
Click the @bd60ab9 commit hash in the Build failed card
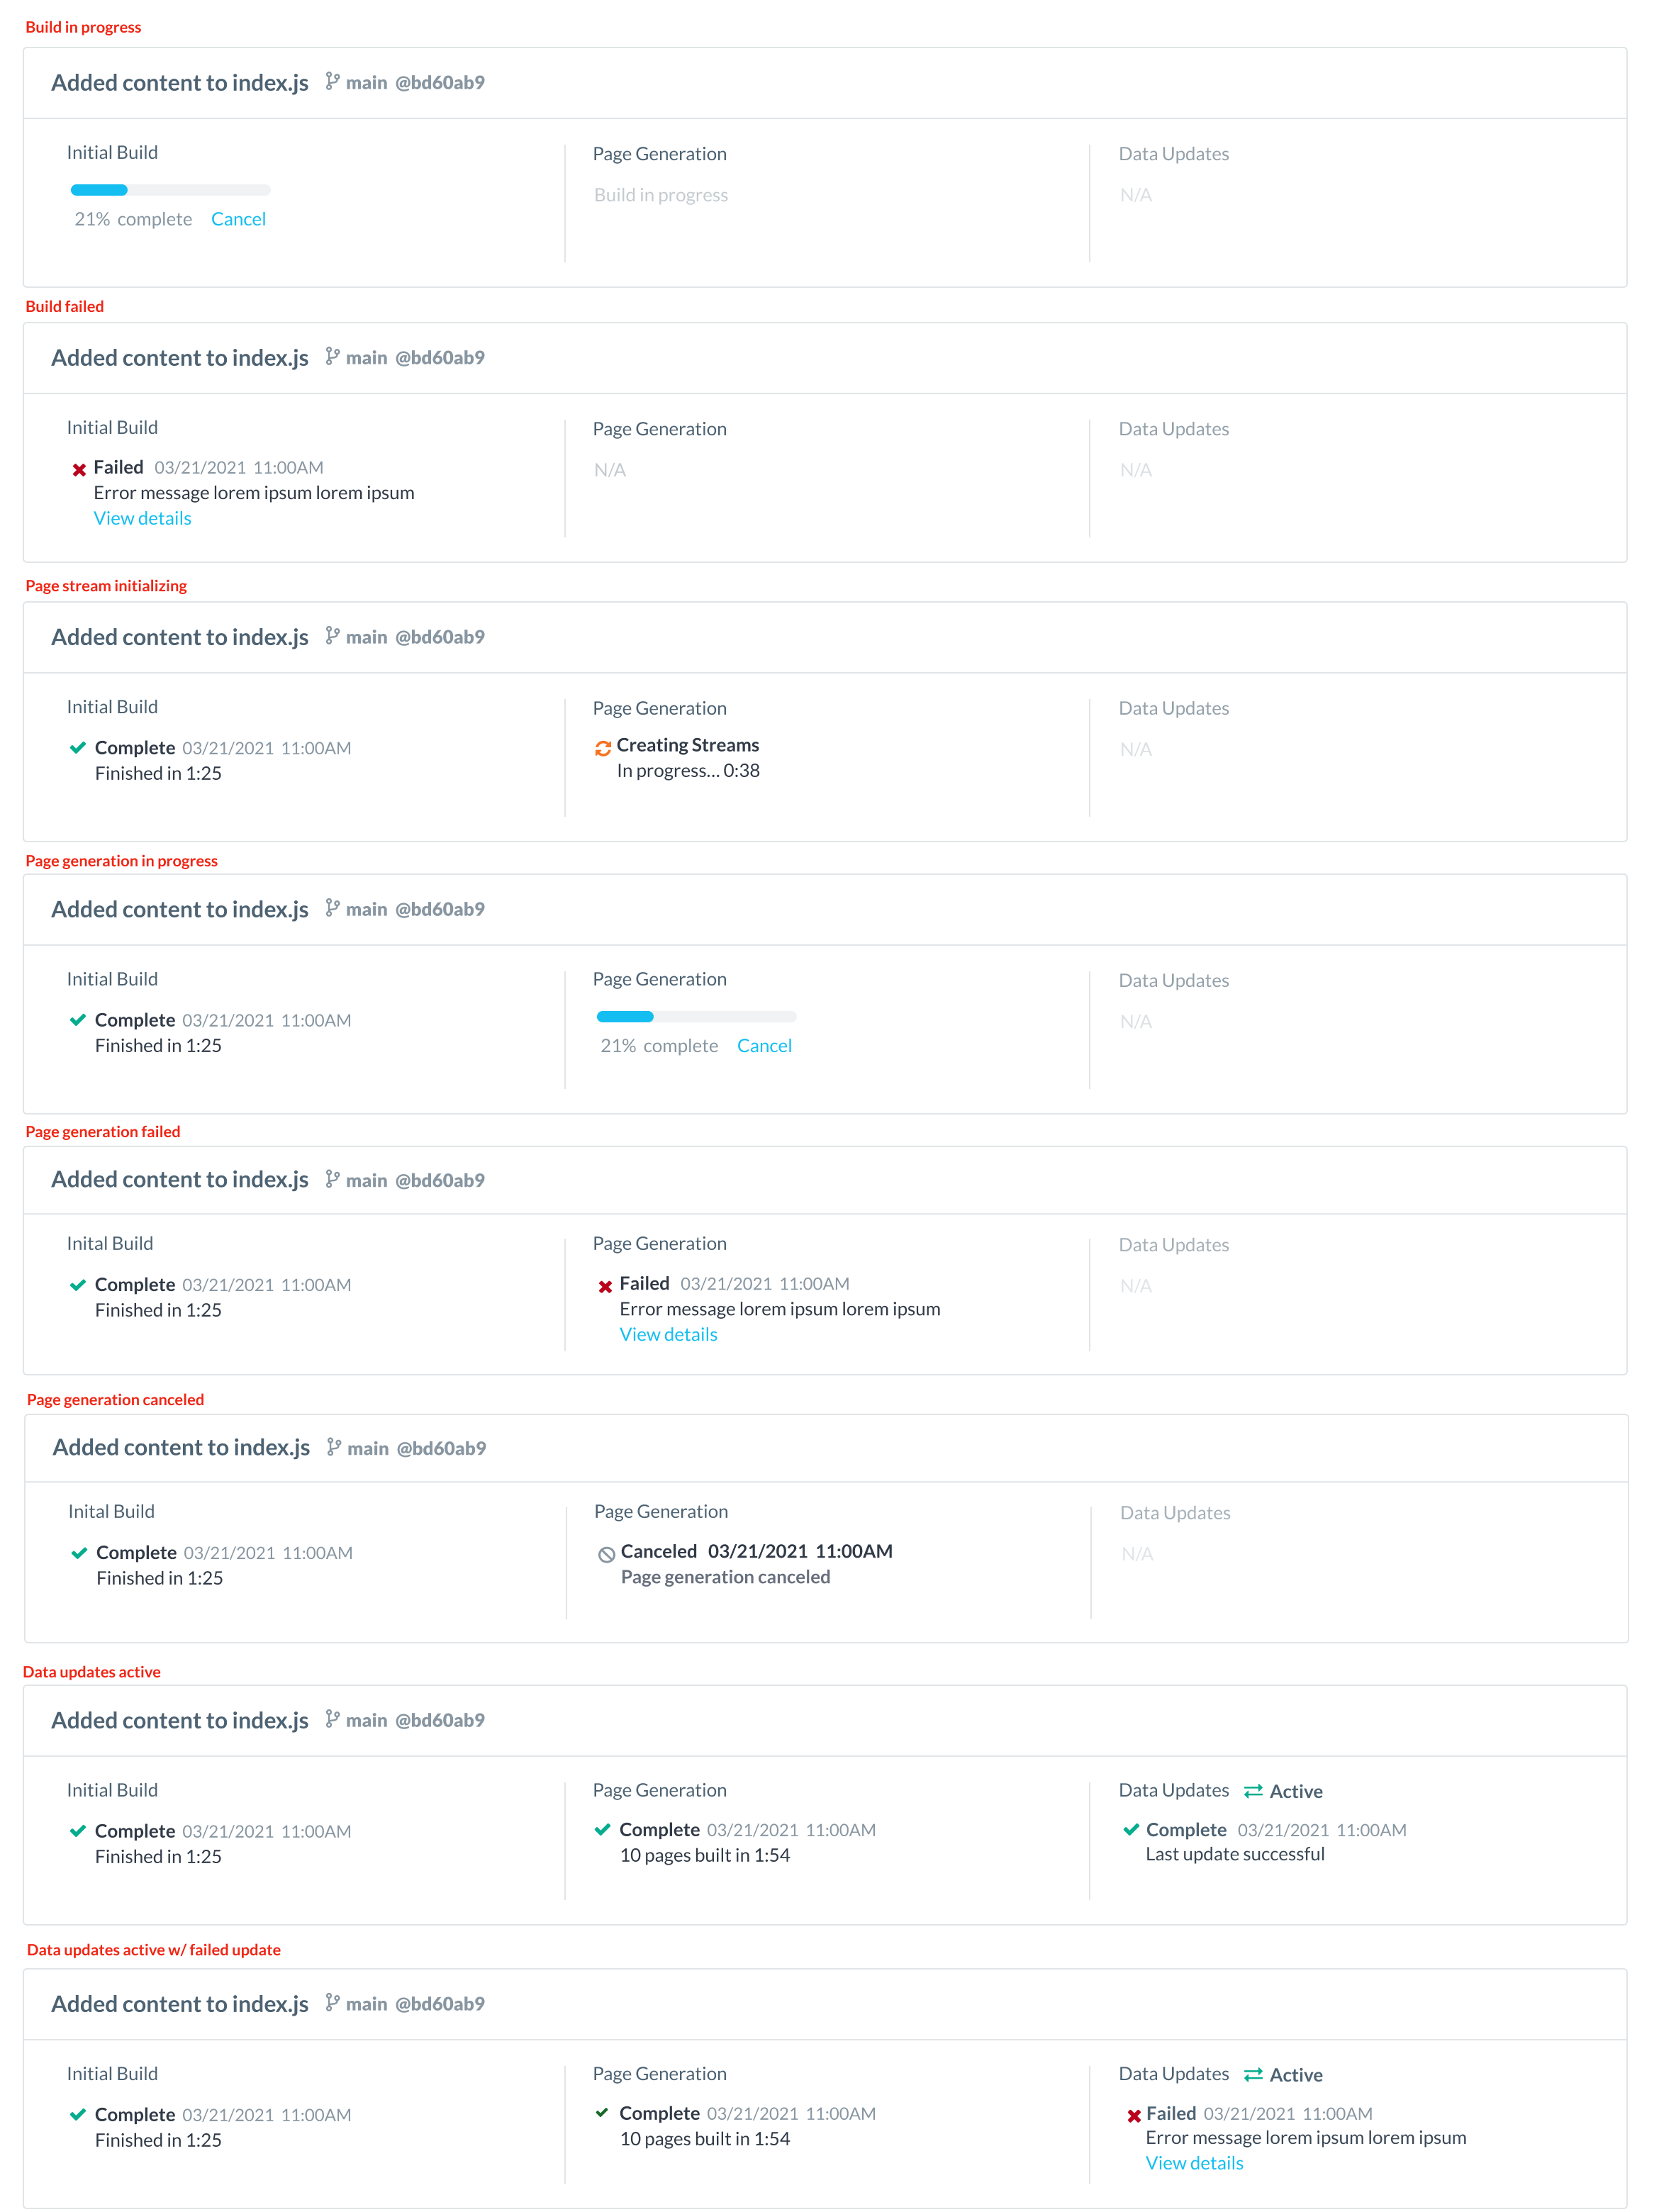click(x=440, y=358)
